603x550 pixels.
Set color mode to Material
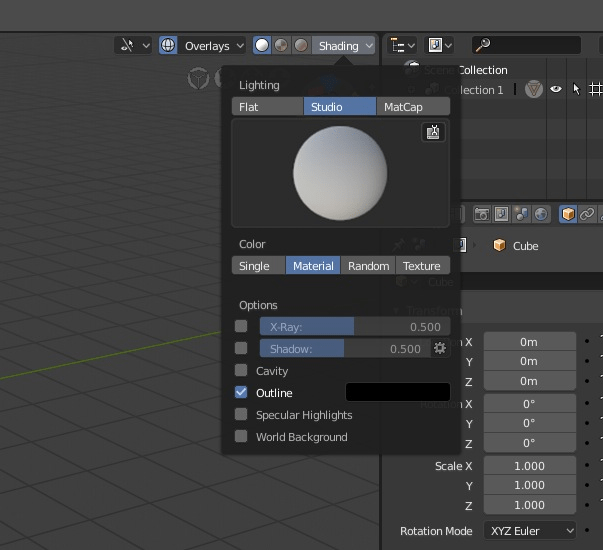coord(313,265)
